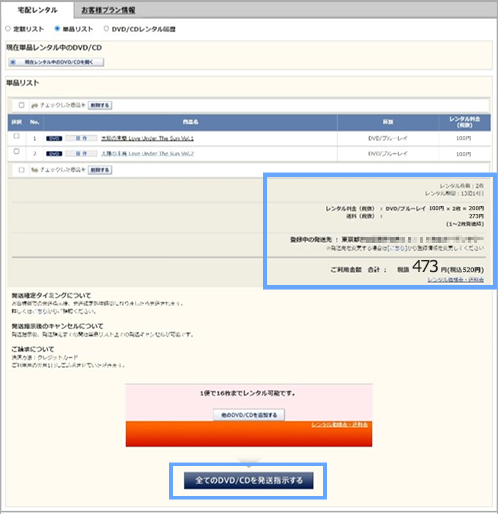Screen dimensions: 498x514
Task: Switch to the お客様プラン情報 tab
Action: click(x=108, y=10)
